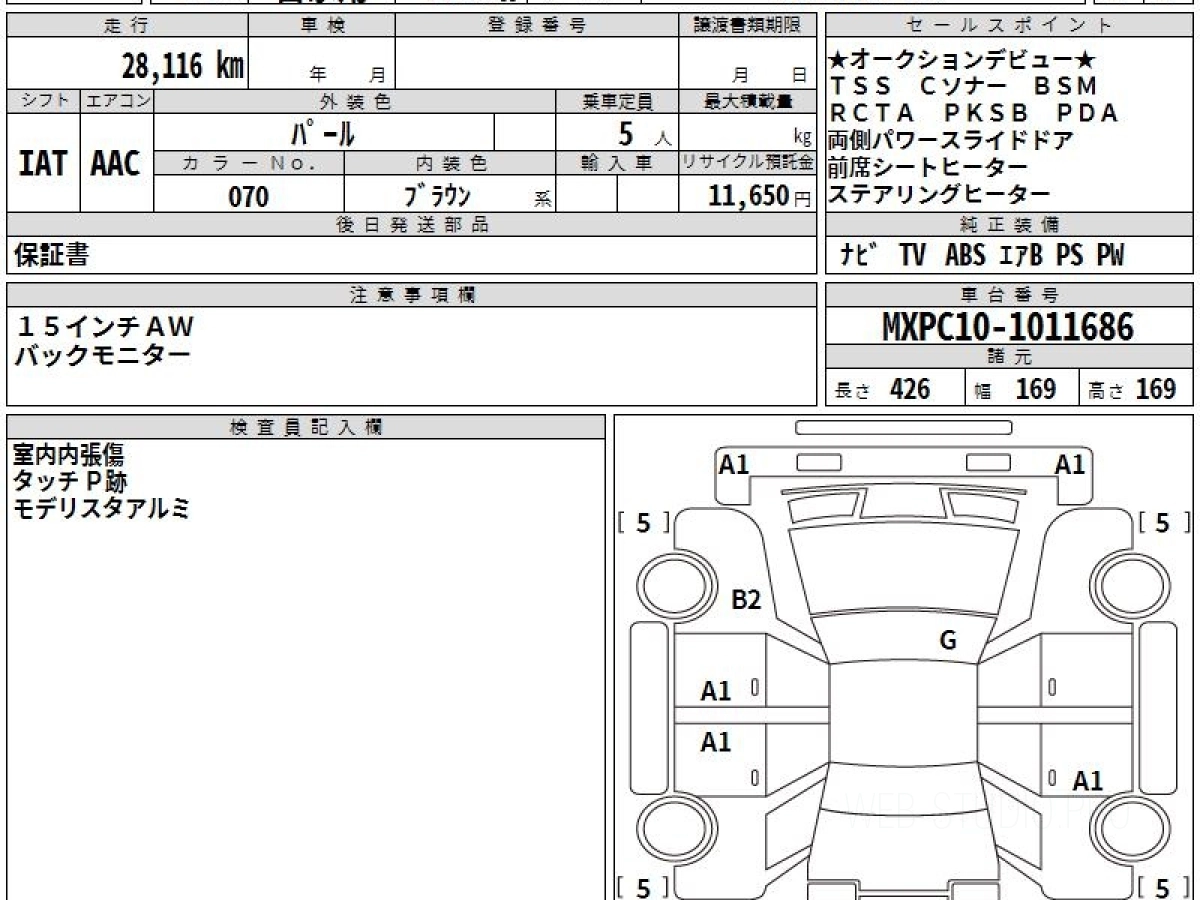
Task: Click the top-right [5] tire rating
Action: (1161, 523)
